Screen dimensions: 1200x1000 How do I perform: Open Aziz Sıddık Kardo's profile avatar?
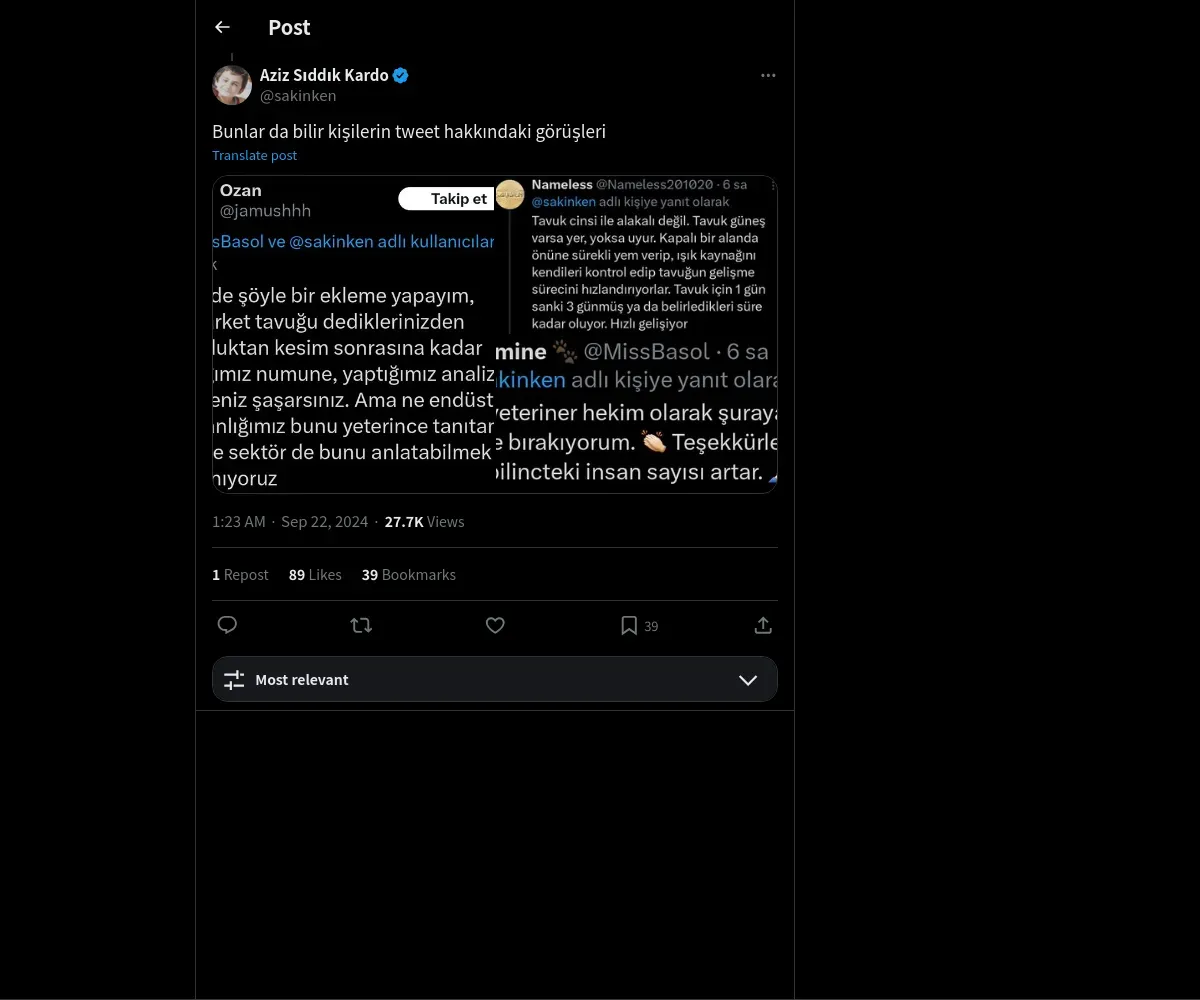pos(232,85)
